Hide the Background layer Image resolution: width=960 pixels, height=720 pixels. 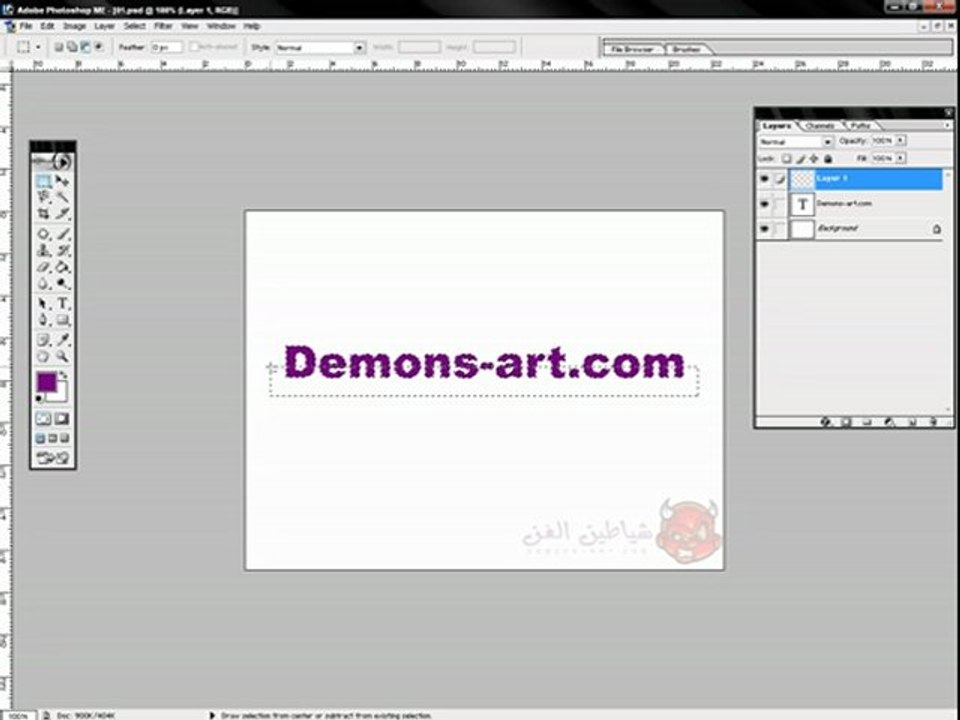tap(764, 229)
